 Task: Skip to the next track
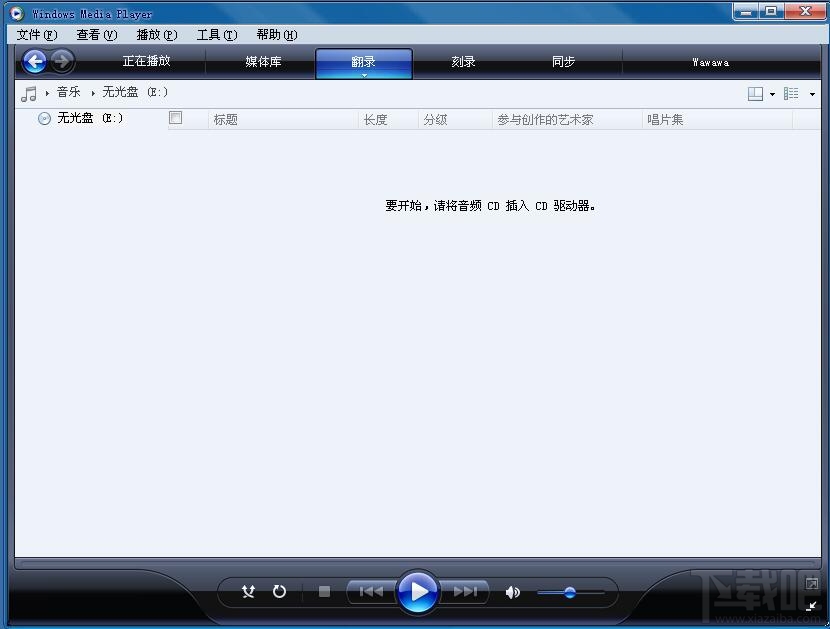pyautogui.click(x=465, y=591)
